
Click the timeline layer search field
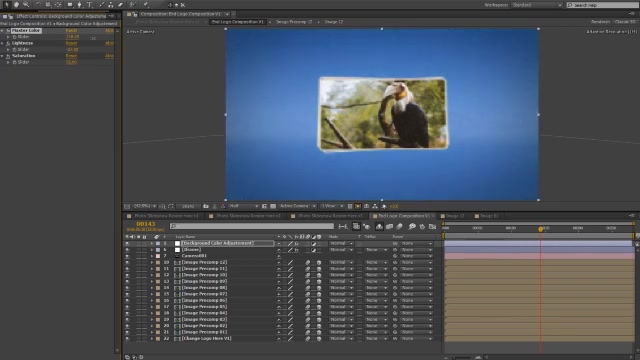pyautogui.click(x=252, y=226)
